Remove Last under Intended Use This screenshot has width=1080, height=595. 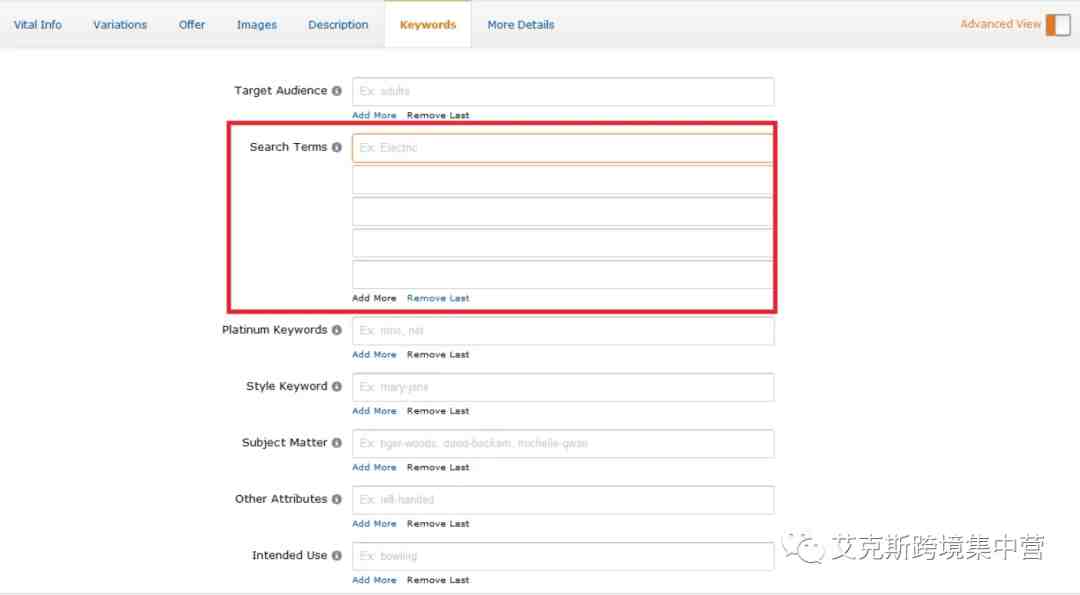pos(438,581)
